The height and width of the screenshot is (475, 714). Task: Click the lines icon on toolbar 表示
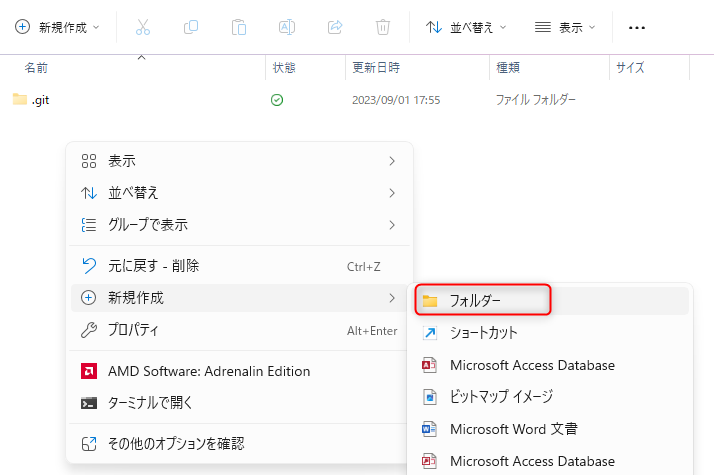coord(542,27)
